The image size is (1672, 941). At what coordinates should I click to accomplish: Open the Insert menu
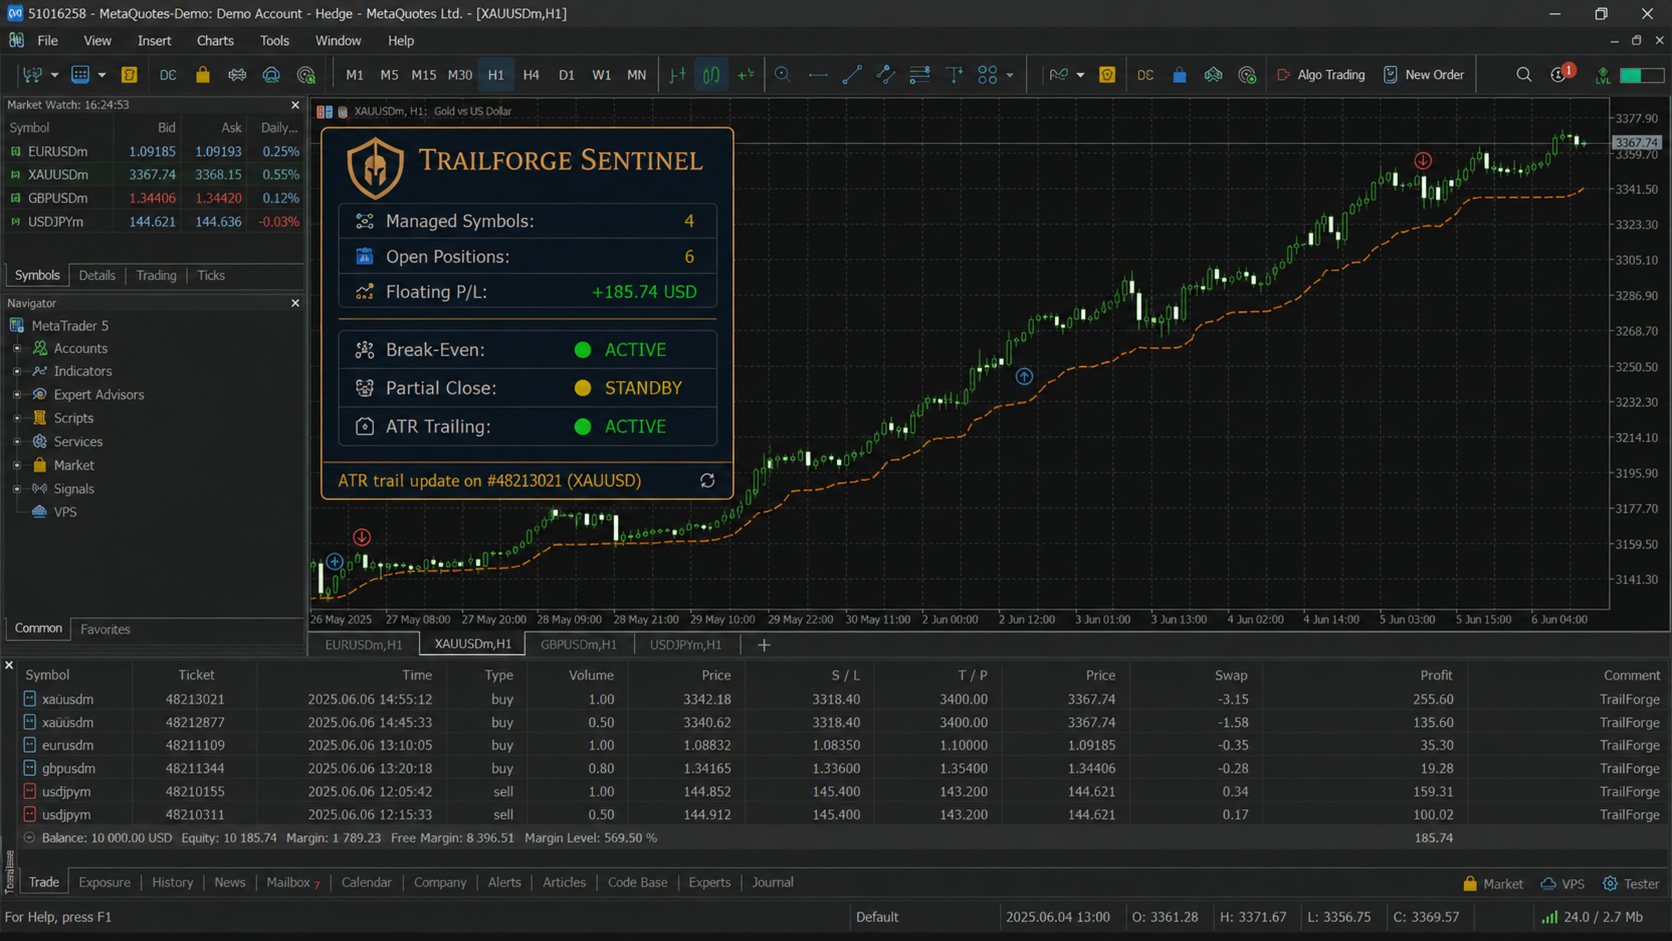pyautogui.click(x=154, y=41)
